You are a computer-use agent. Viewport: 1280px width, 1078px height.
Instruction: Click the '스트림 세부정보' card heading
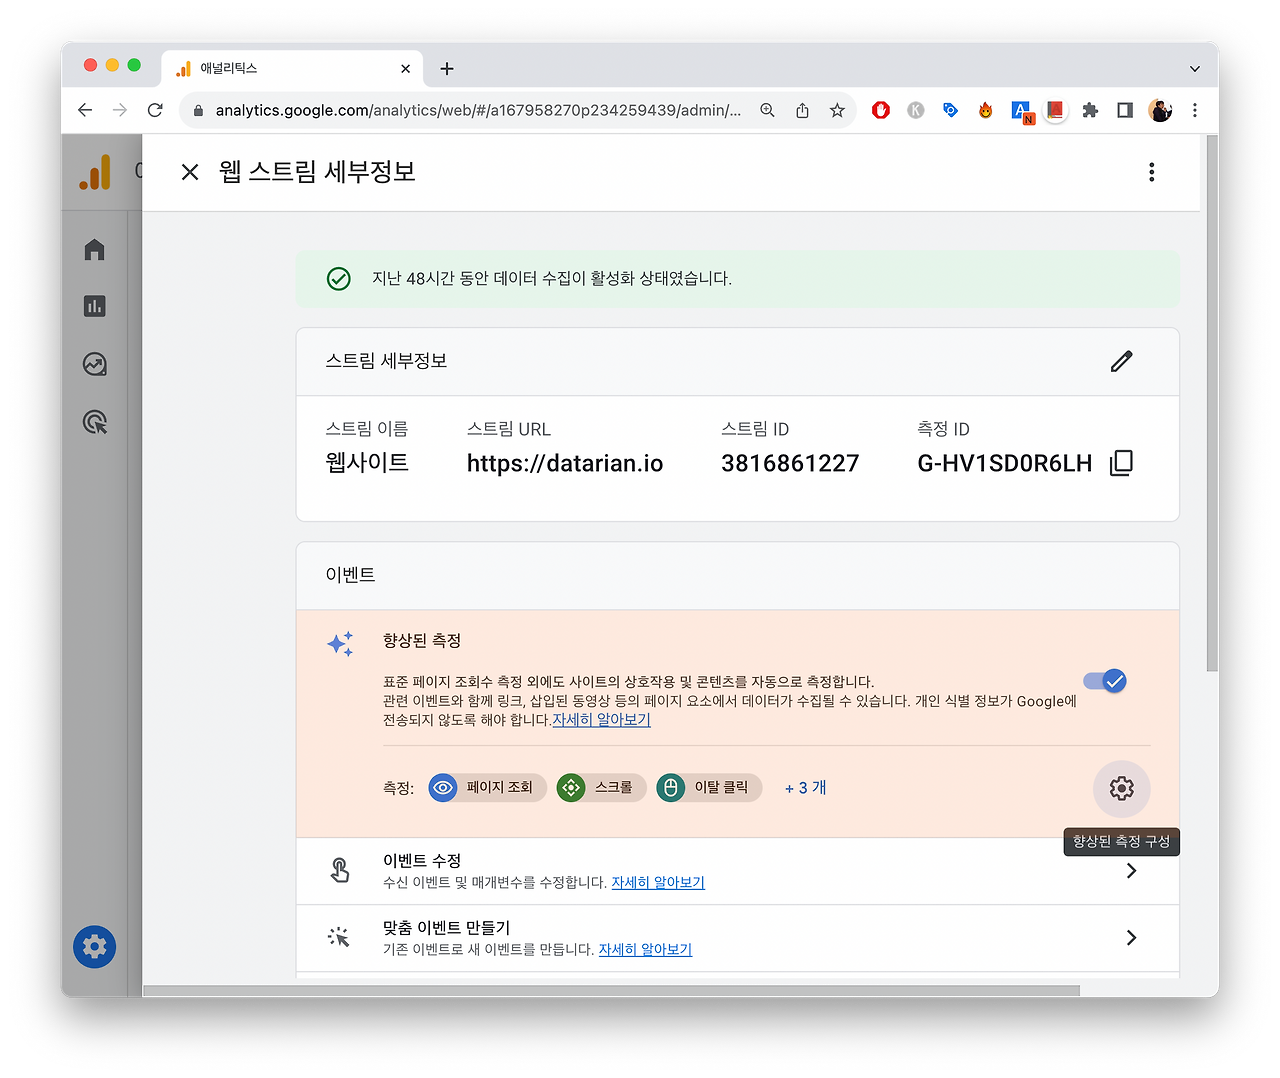386,361
